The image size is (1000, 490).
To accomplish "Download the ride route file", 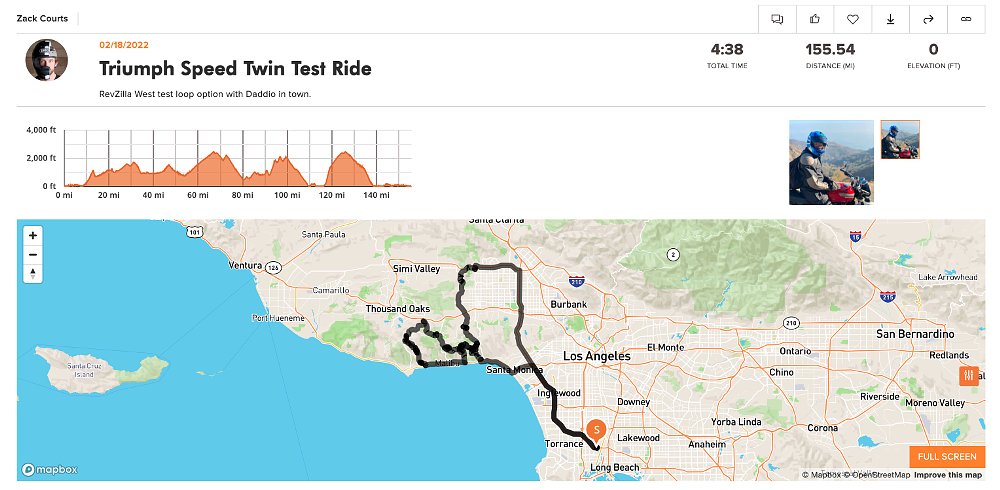I will (x=890, y=19).
